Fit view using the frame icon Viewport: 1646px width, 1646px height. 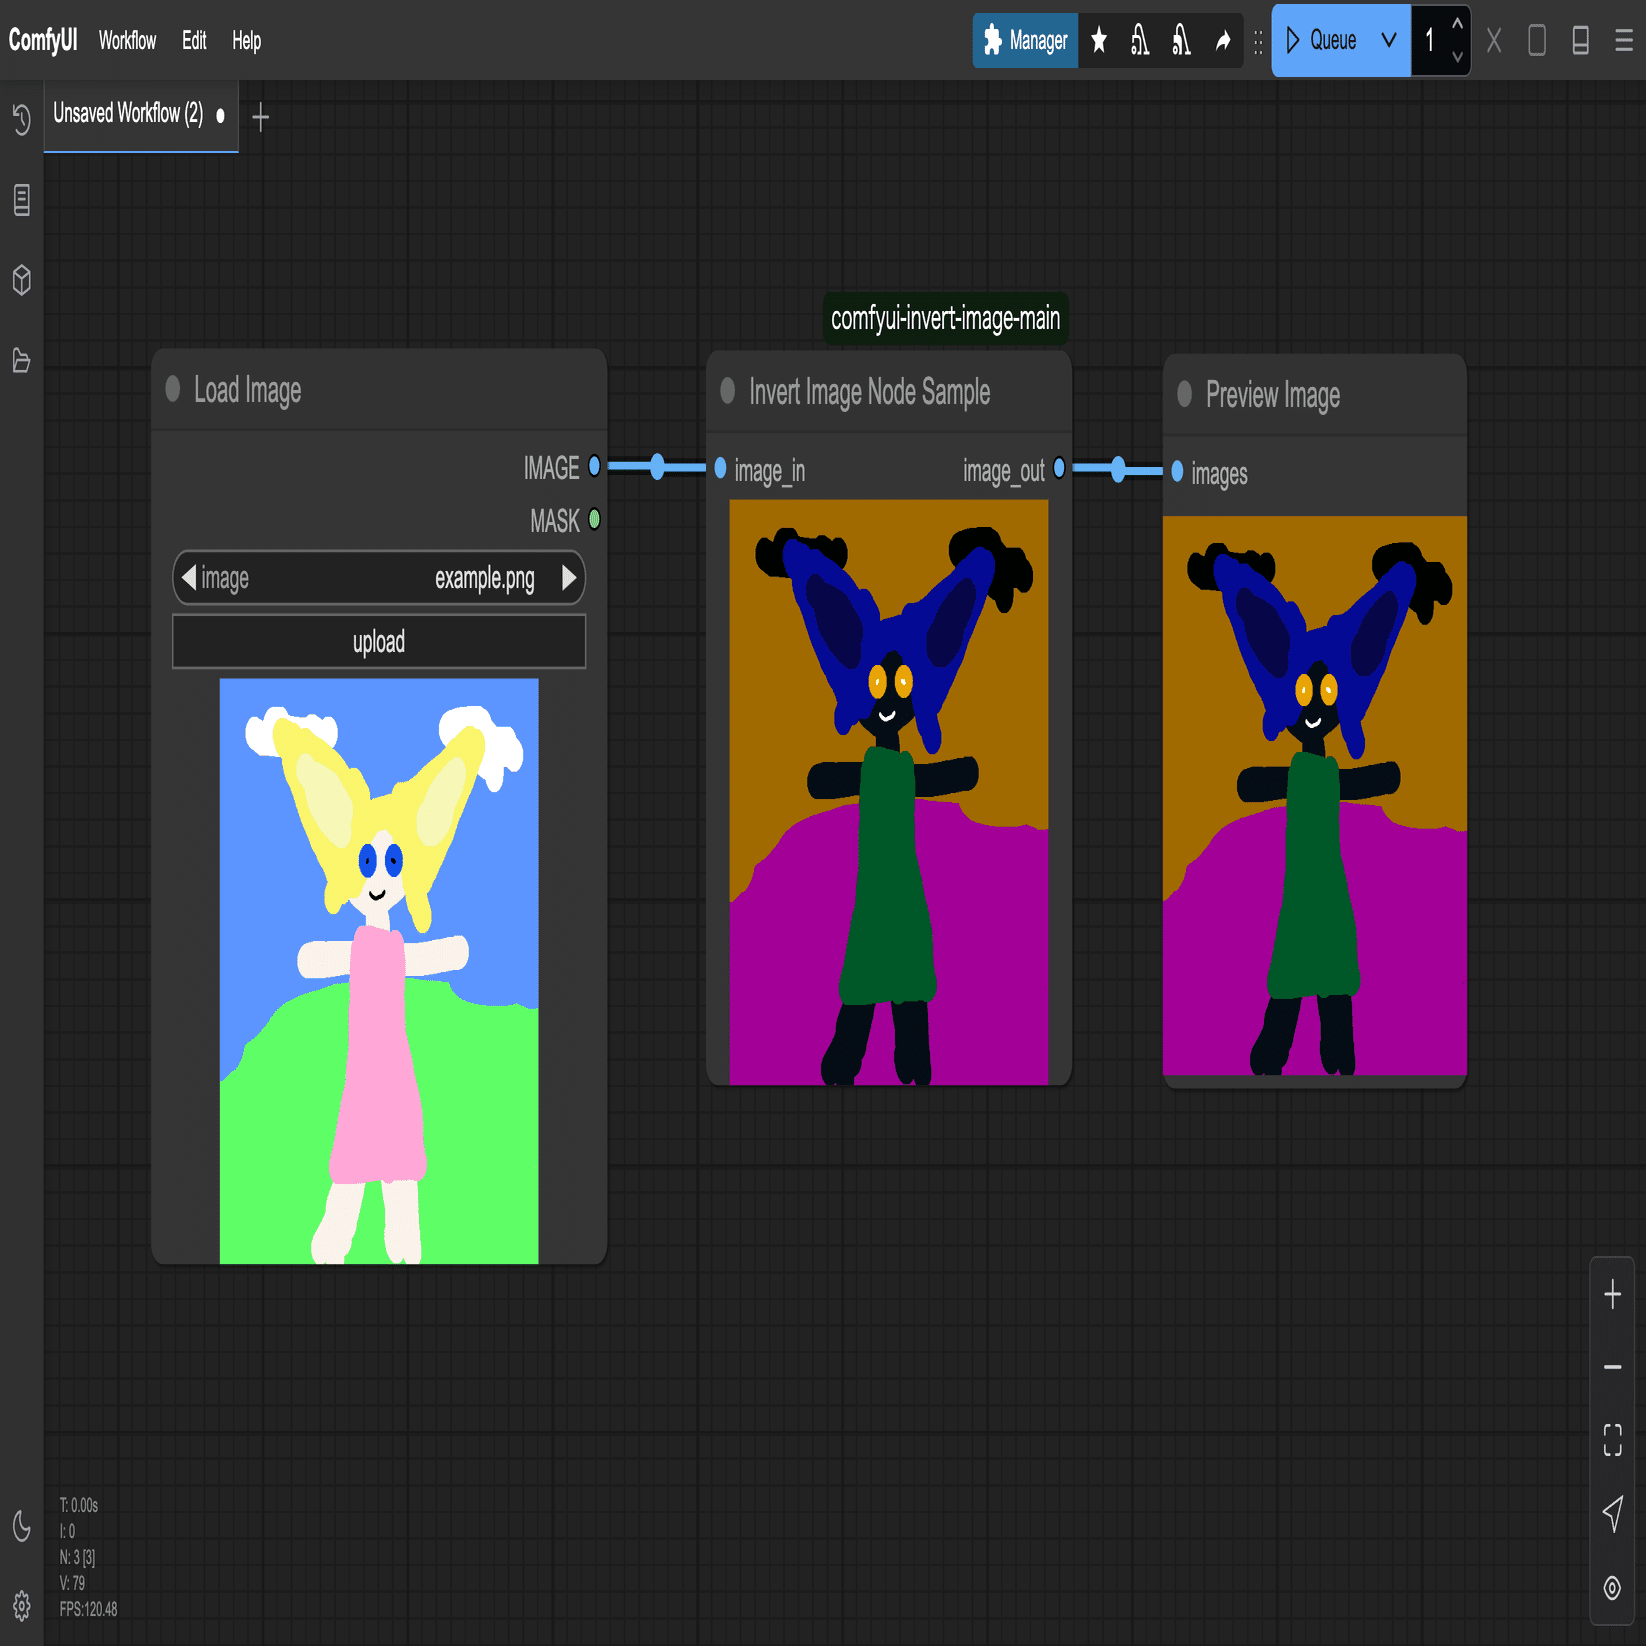1612,1440
